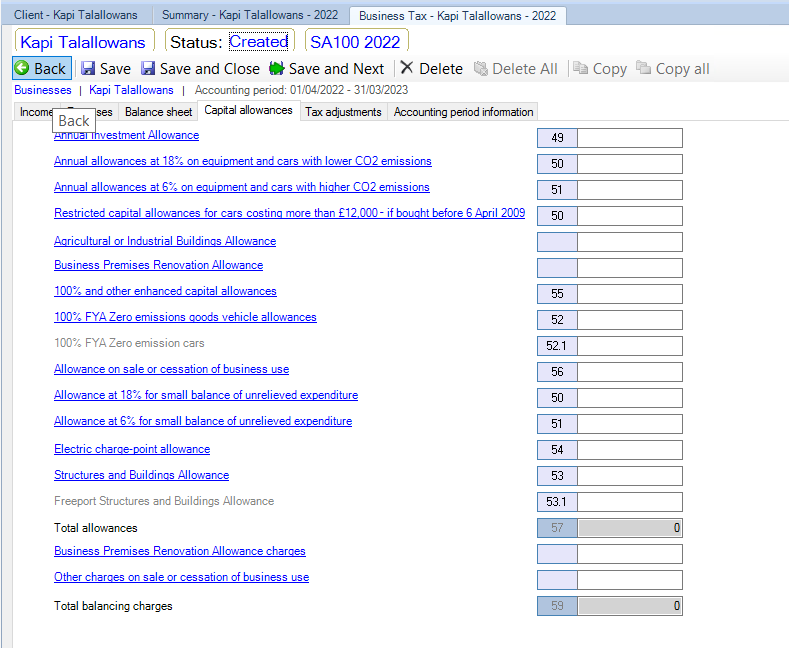Click input for Allowance at 6% small balance

pos(630,424)
